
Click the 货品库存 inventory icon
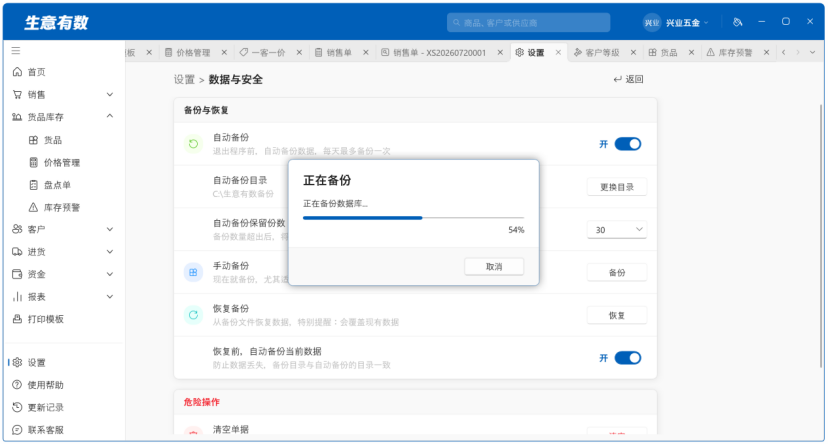[17, 117]
